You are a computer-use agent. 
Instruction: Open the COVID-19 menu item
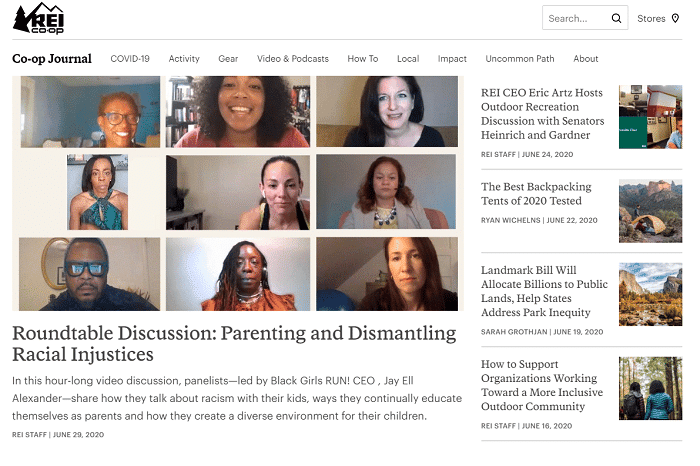(130, 58)
